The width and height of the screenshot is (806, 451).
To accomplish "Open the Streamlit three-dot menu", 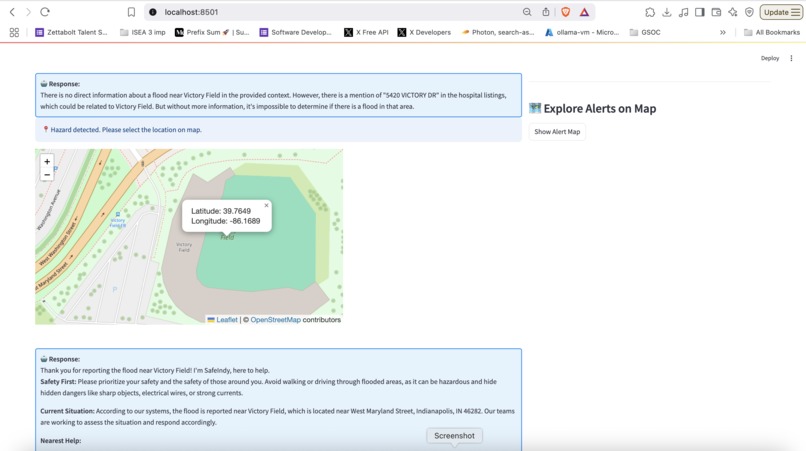I will pyautogui.click(x=791, y=58).
